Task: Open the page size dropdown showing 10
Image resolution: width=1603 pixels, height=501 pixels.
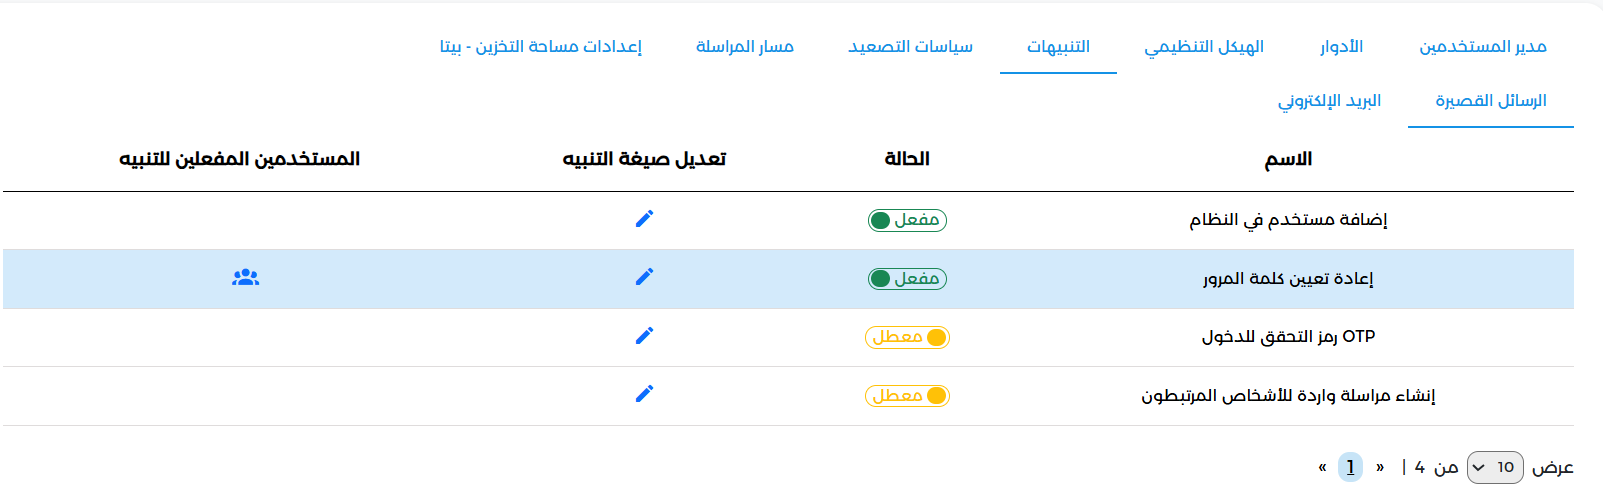Action: click(1495, 467)
